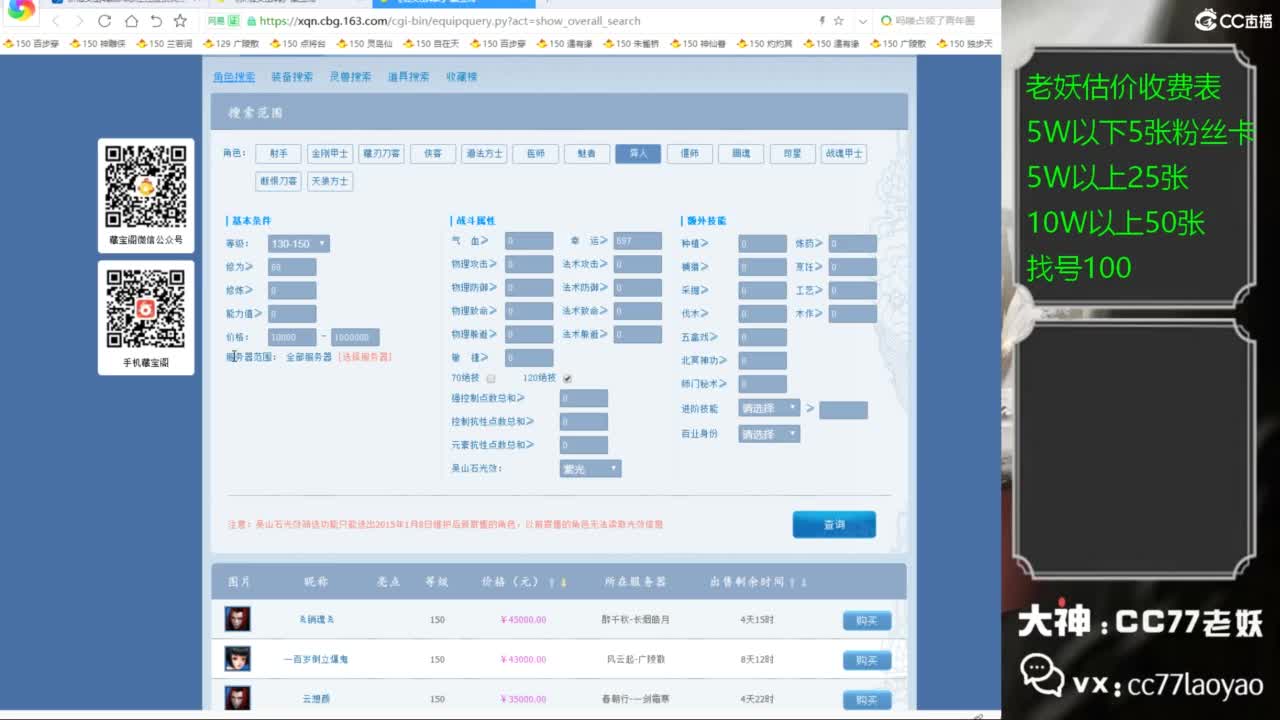Uncheck the 120绝技 checkbox
This screenshot has width=1280, height=720.
567,379
